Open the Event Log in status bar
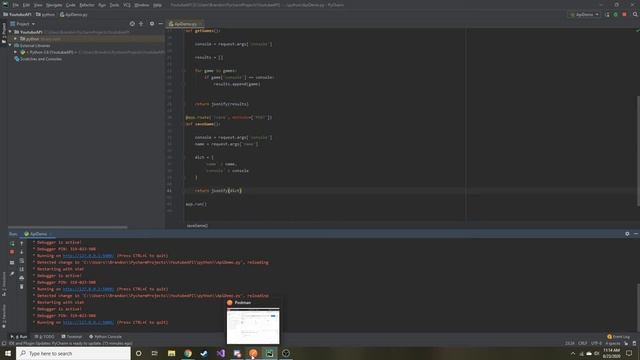Viewport: 640px width, 360px height. coord(618,337)
